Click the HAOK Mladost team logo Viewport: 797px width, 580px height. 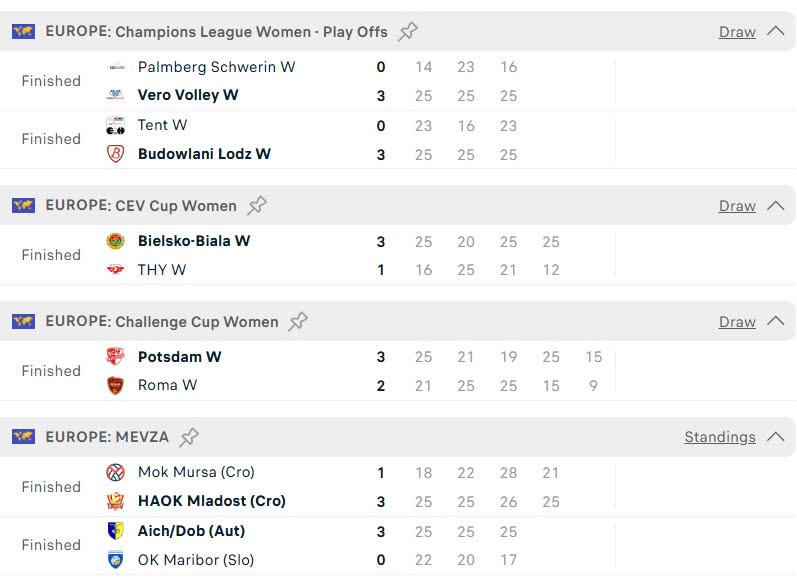click(115, 501)
